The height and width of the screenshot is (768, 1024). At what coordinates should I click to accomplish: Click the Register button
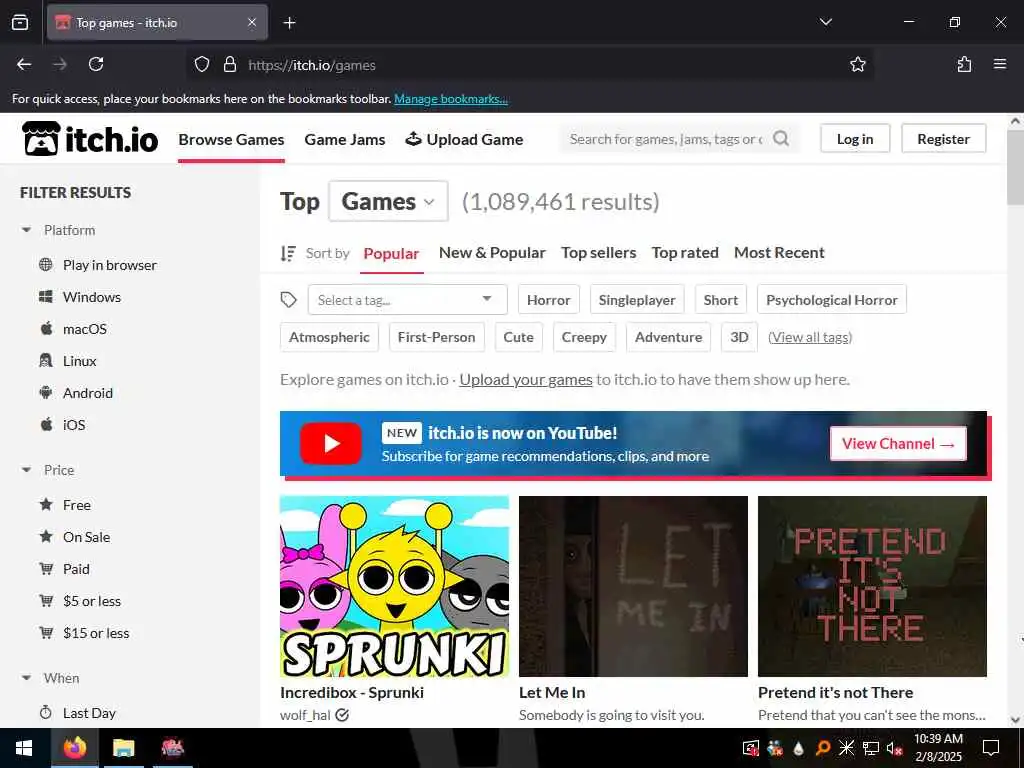click(943, 138)
